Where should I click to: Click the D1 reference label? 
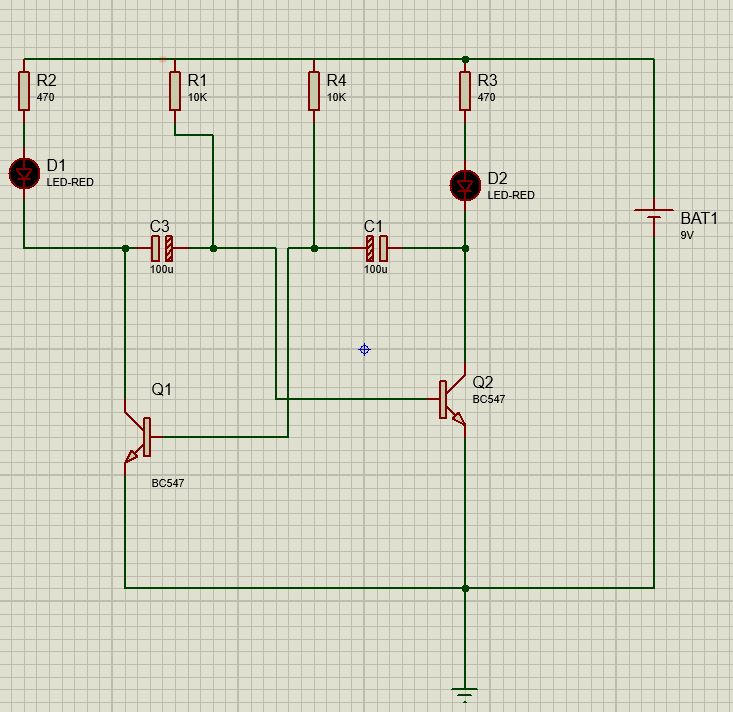[x=56, y=165]
